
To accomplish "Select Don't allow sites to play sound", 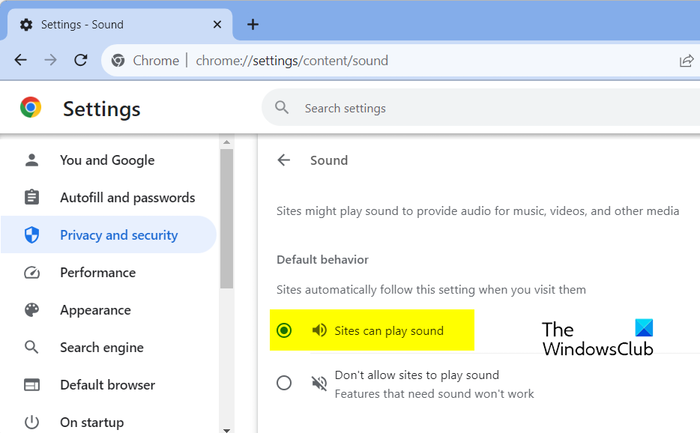I will pos(284,383).
